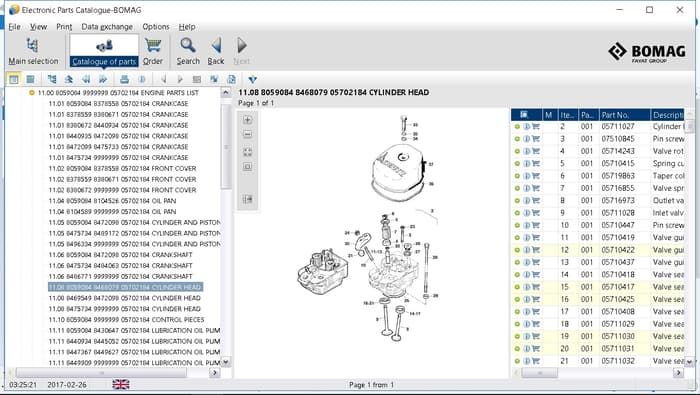Open Main selection tree view
Viewport: 700px width, 395px height.
click(33, 52)
